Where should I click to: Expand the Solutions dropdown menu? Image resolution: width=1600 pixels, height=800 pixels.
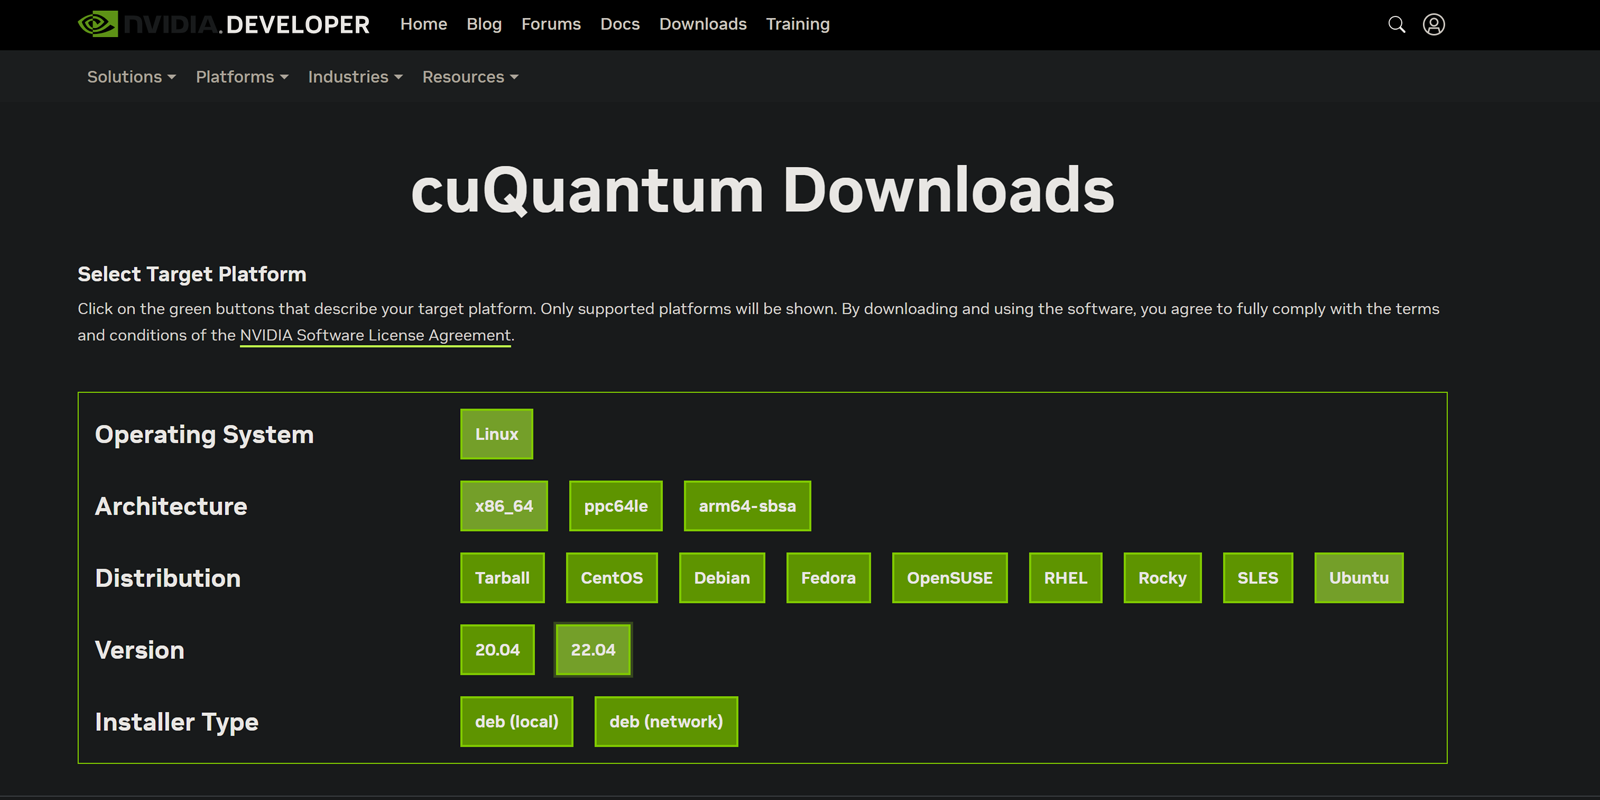(131, 77)
